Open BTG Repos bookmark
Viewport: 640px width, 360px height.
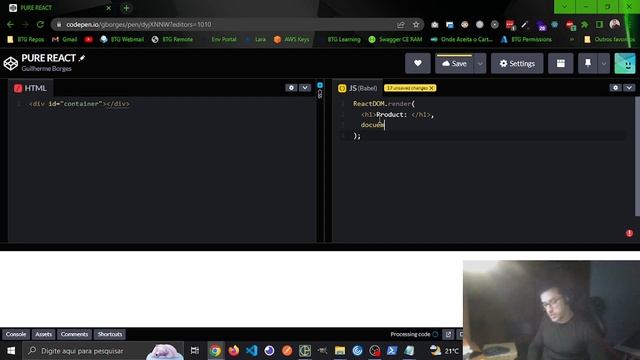click(26, 39)
